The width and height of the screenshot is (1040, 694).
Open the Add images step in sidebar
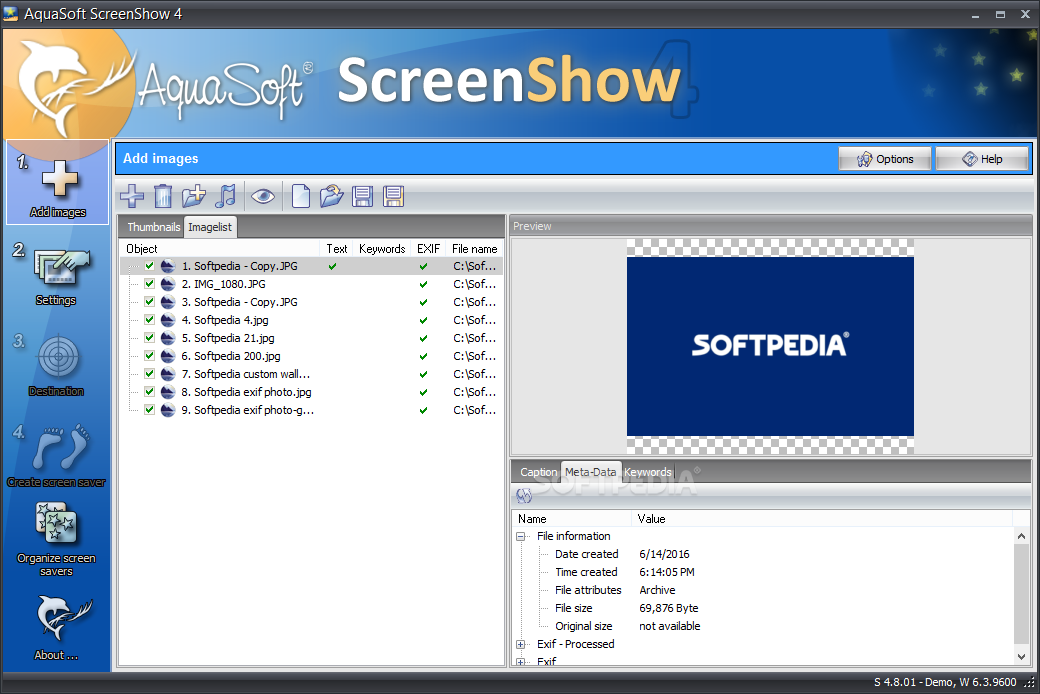[x=58, y=183]
